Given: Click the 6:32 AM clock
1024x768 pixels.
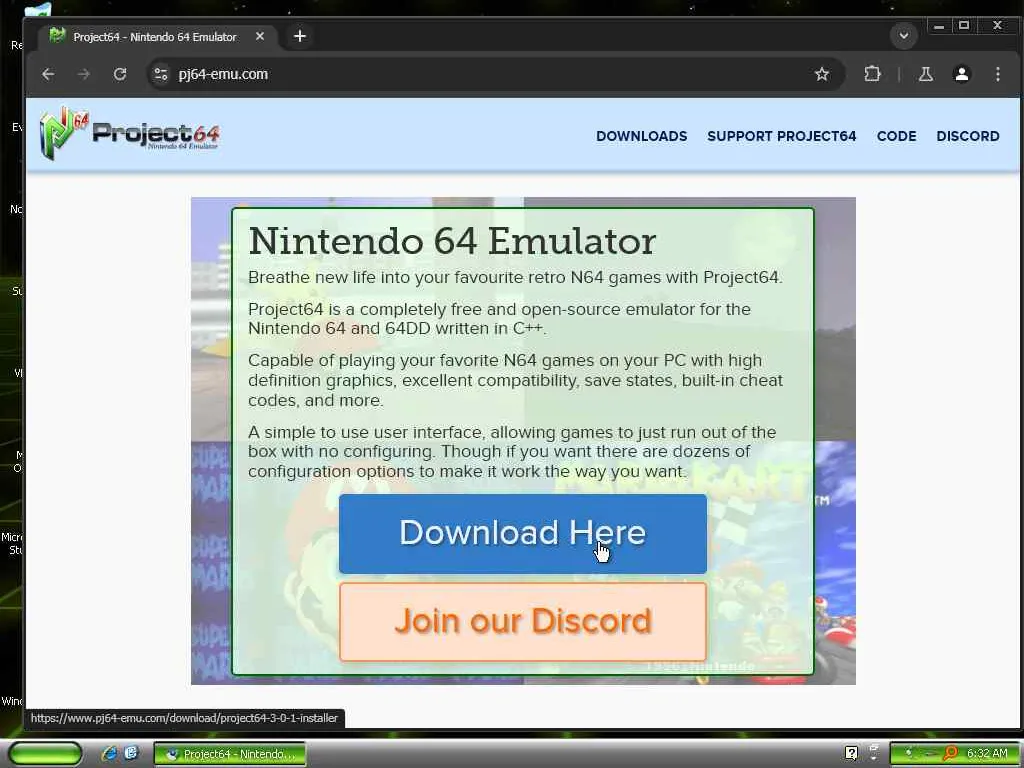Looking at the screenshot, I should (987, 754).
